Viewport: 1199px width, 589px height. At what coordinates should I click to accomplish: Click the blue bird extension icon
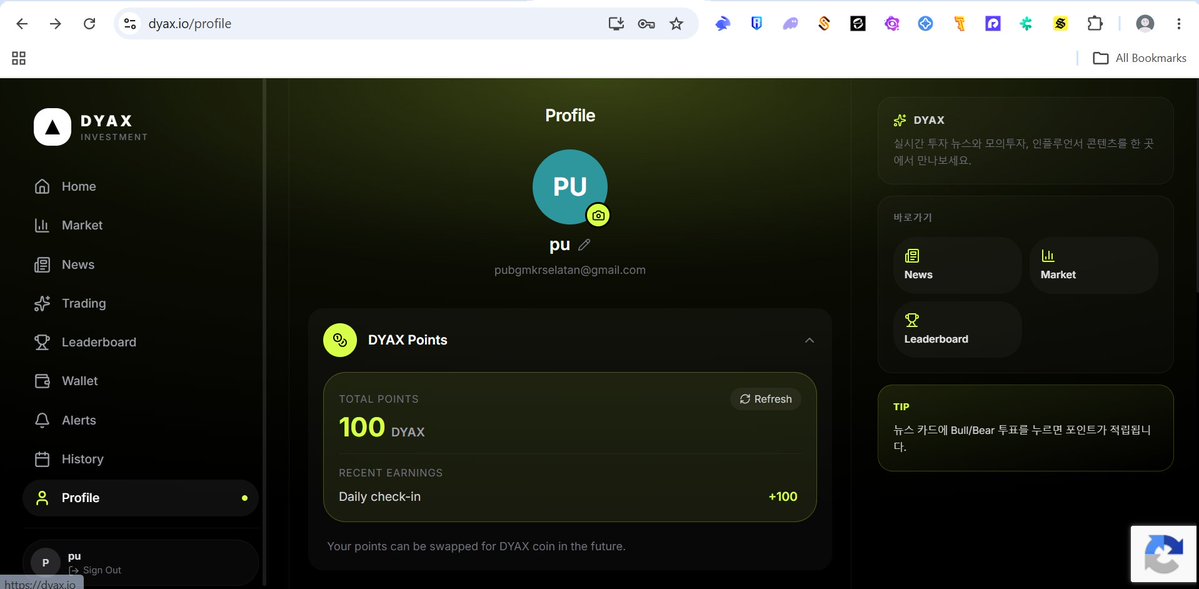click(723, 24)
